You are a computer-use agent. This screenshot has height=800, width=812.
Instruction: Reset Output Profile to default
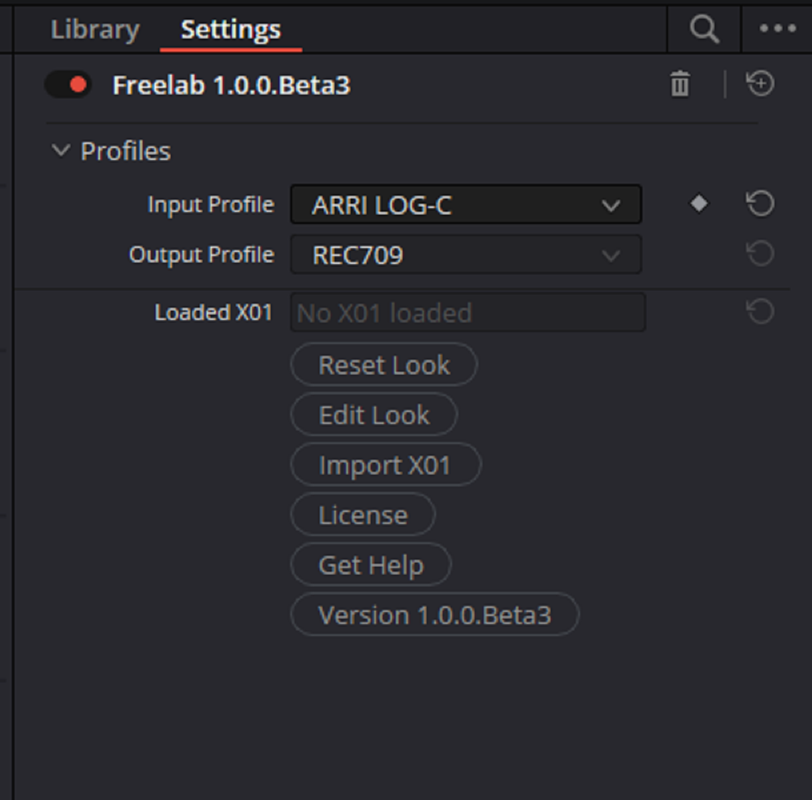coord(760,253)
